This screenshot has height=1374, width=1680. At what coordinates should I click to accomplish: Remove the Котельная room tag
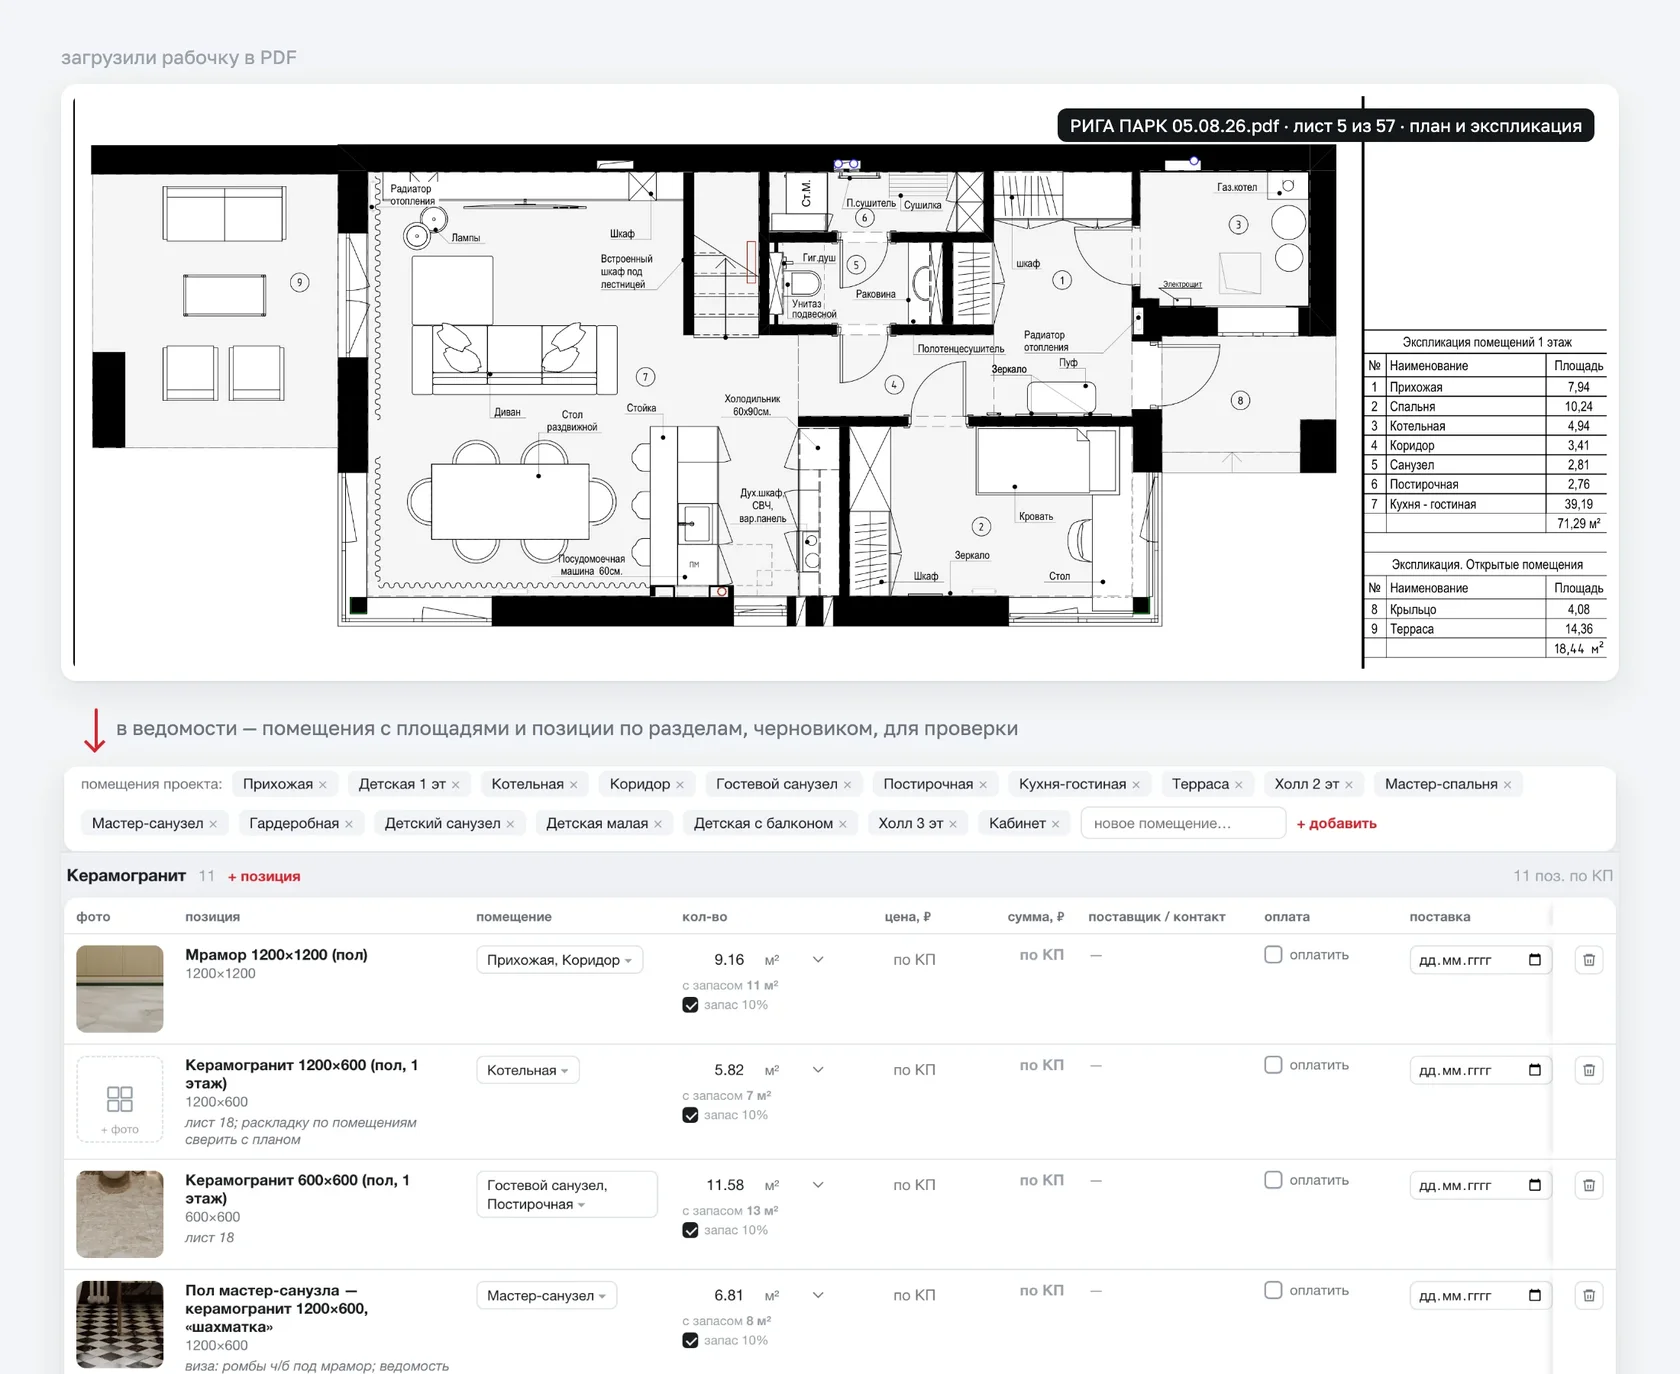574,785
